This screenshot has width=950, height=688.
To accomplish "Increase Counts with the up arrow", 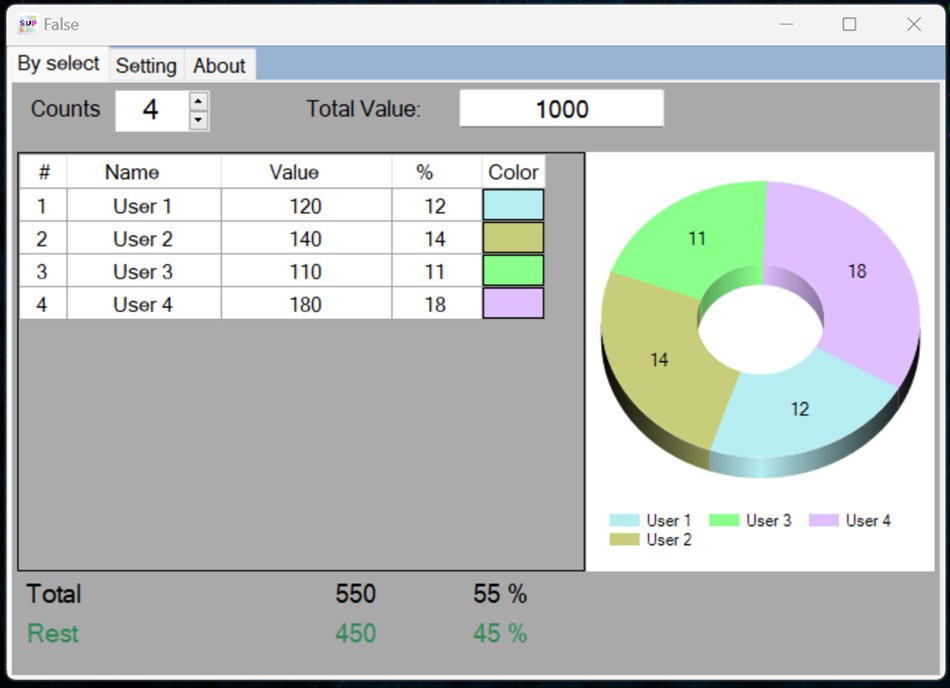I will click(198, 100).
